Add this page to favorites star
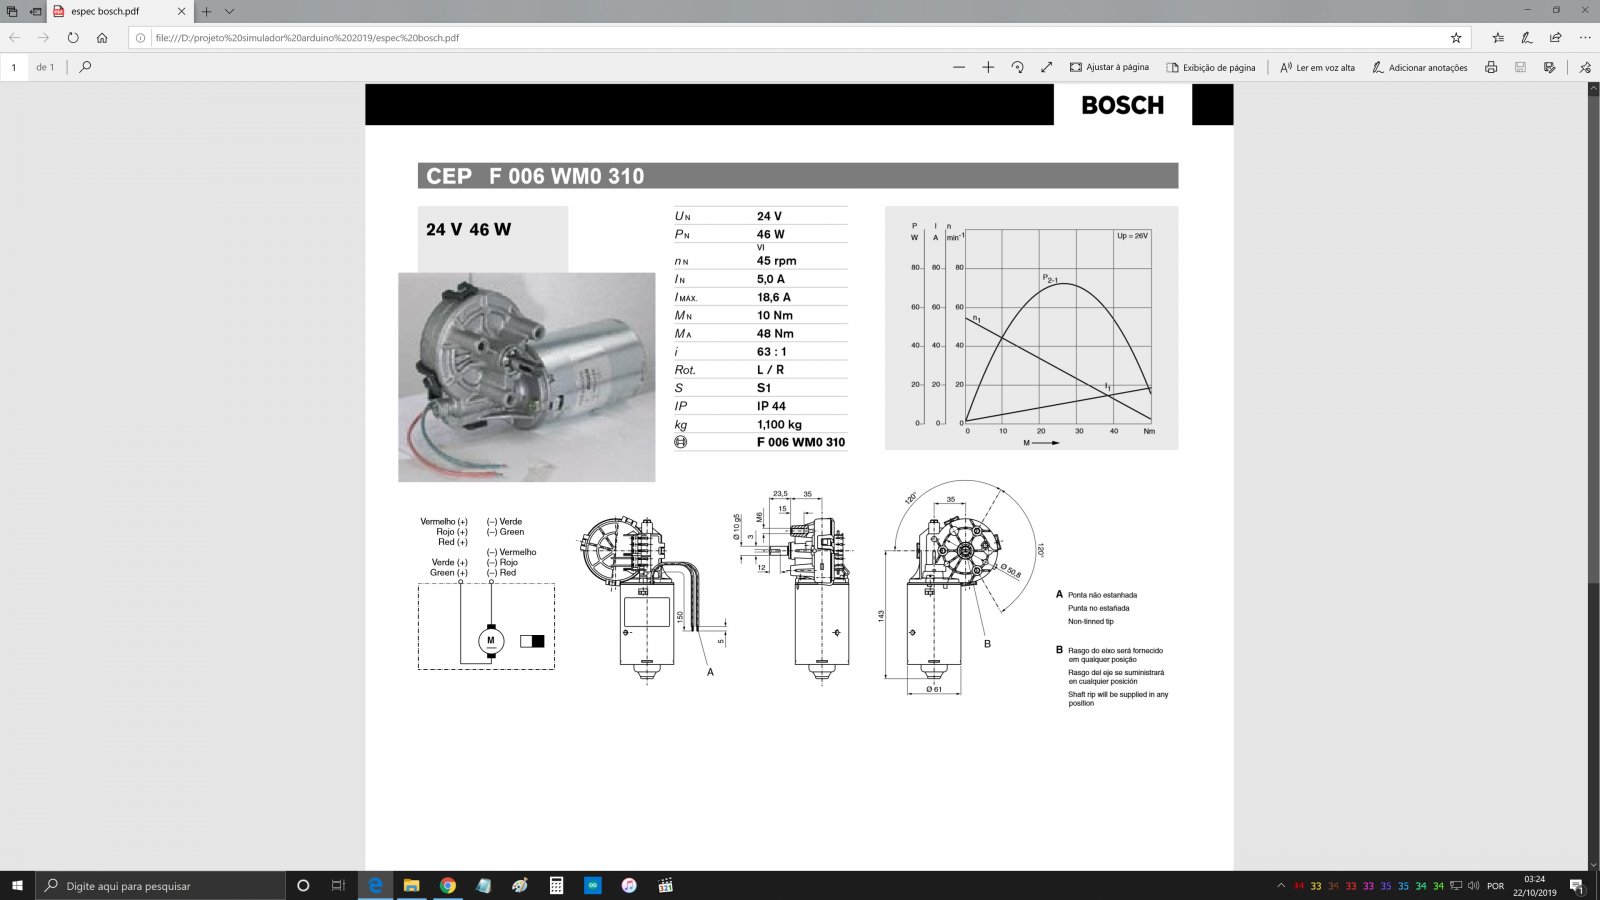Screen dimensions: 1600x900 (x=1456, y=38)
